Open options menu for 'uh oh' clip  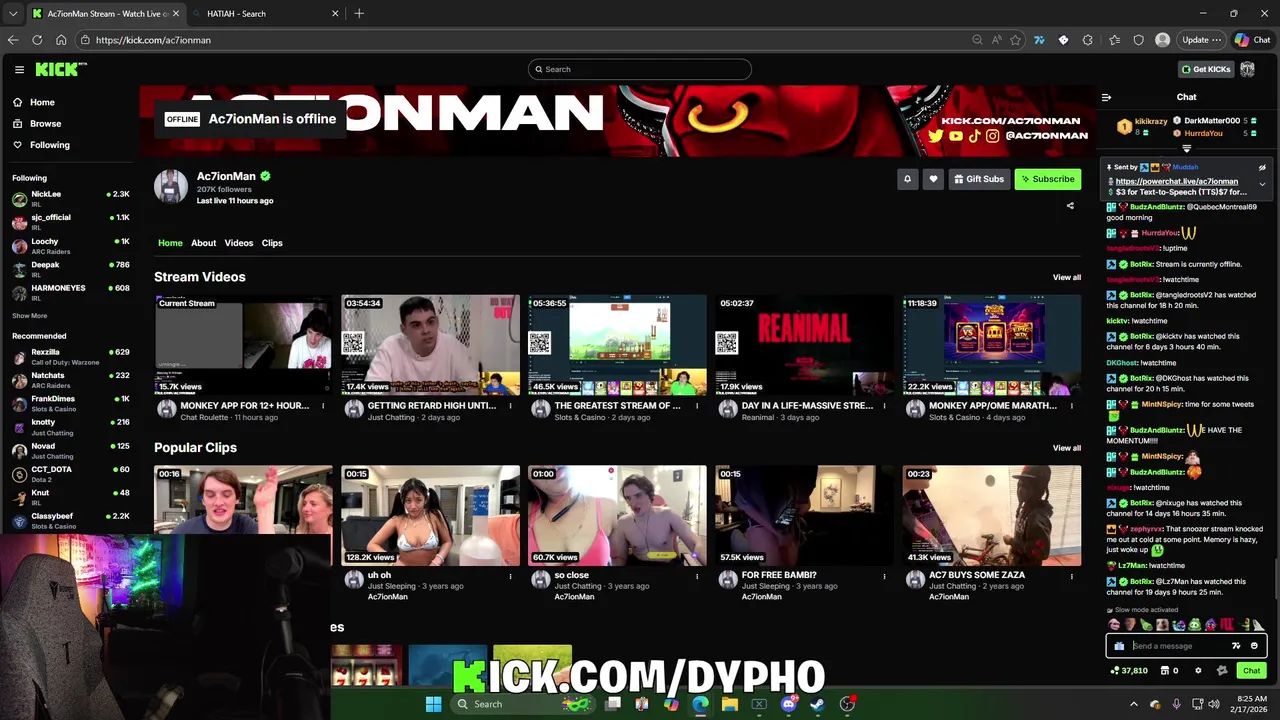pos(510,576)
